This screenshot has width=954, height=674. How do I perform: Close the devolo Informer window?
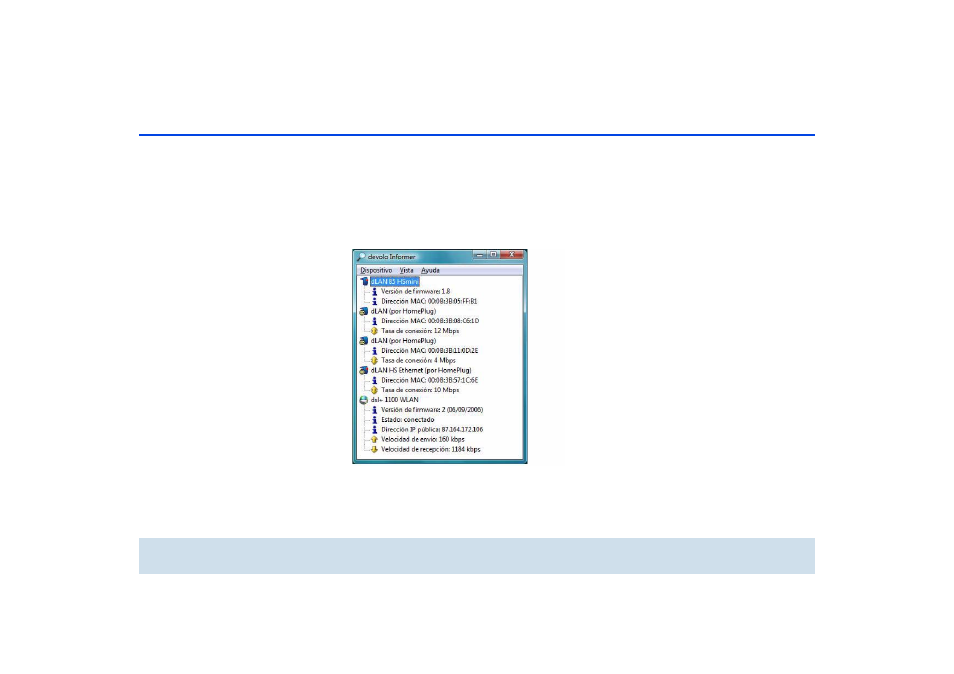(x=512, y=255)
